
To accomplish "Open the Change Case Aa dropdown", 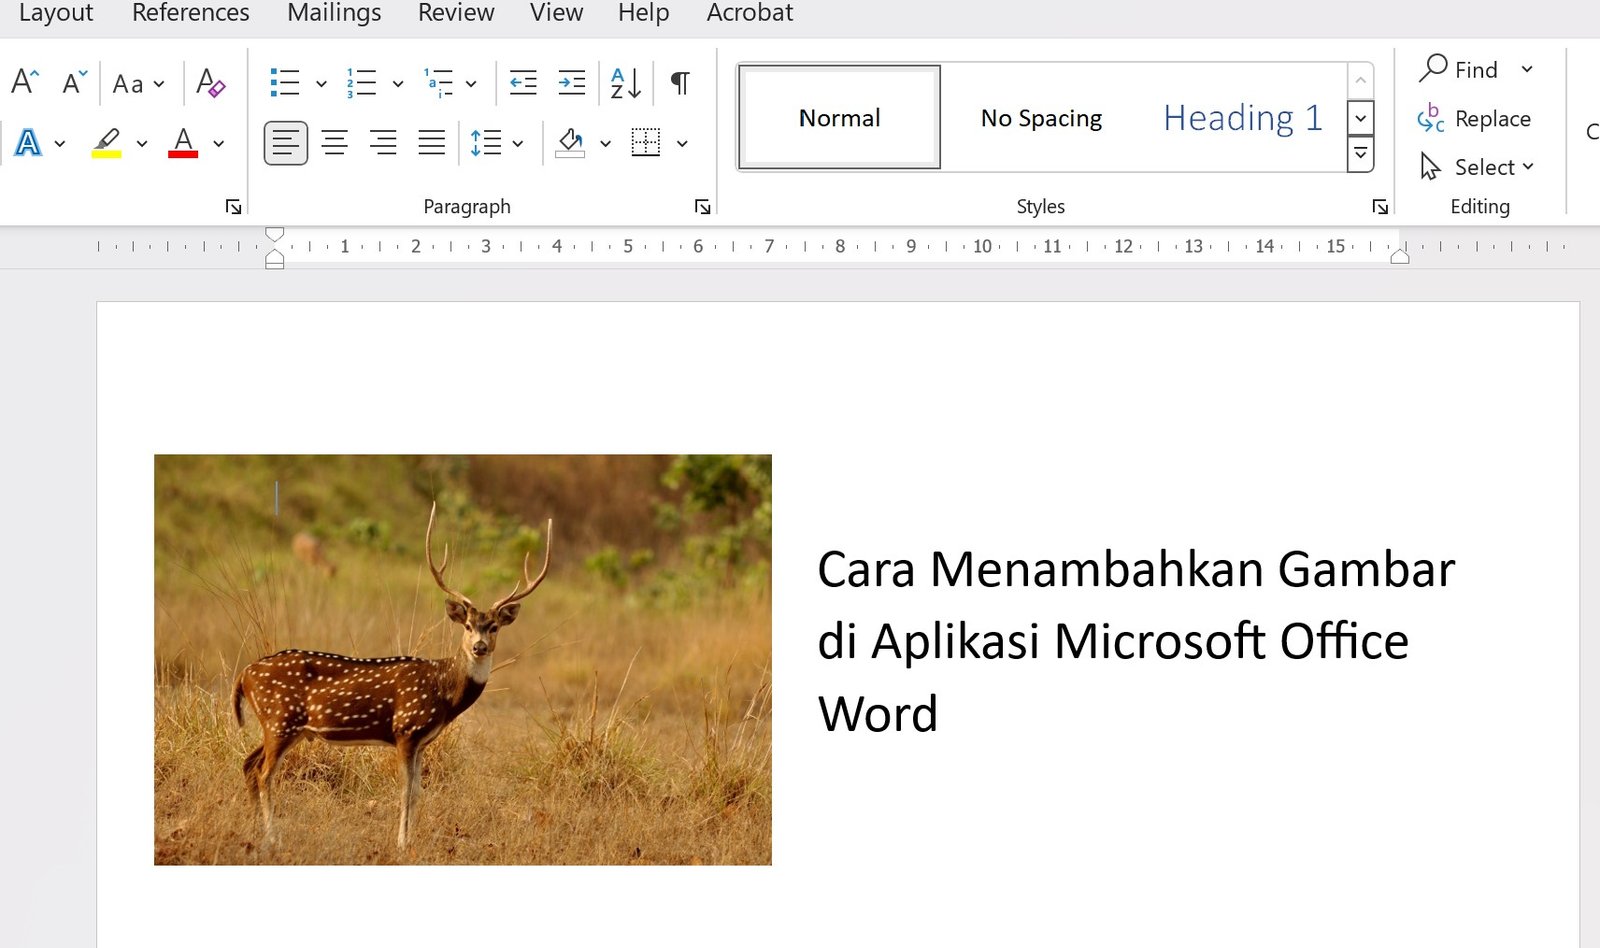I will coord(138,84).
